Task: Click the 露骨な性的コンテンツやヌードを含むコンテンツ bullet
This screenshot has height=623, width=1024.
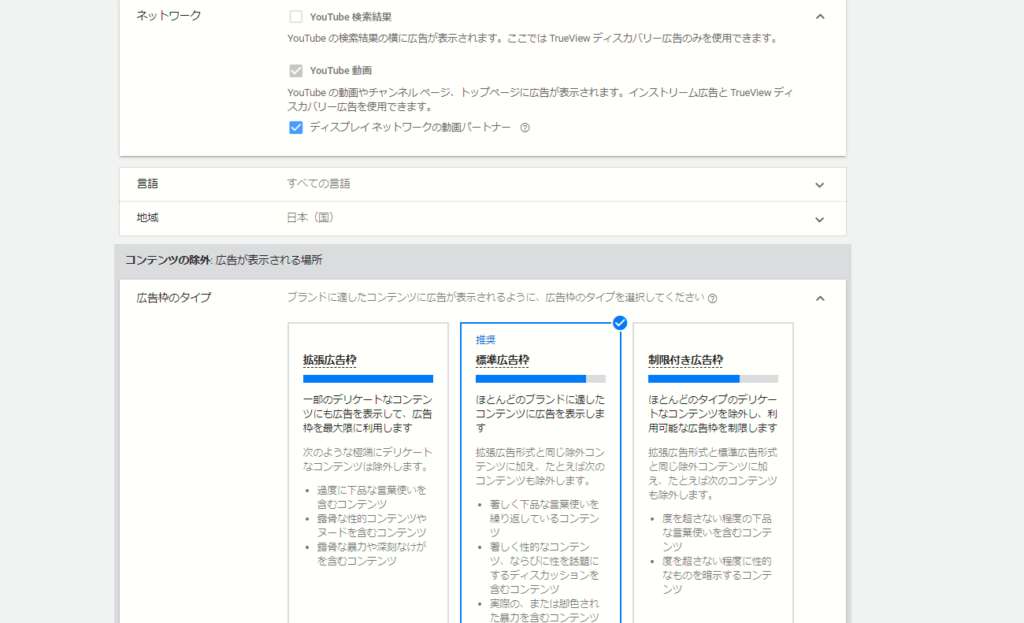Action: click(372, 525)
